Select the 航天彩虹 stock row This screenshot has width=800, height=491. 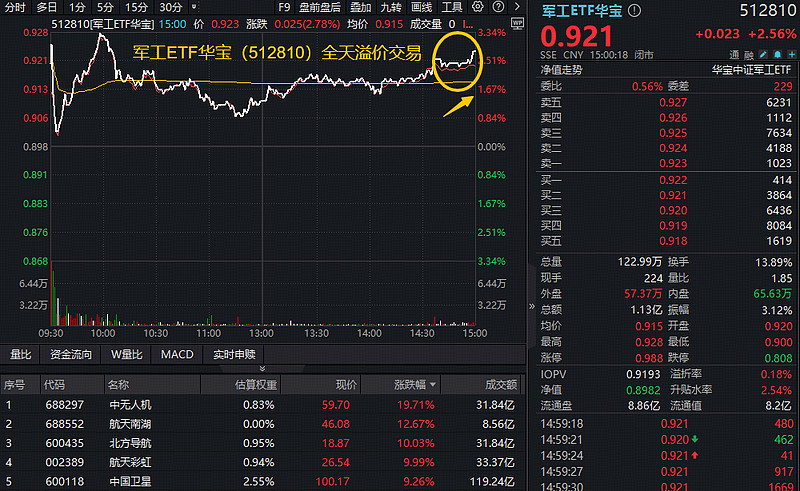coord(263,462)
